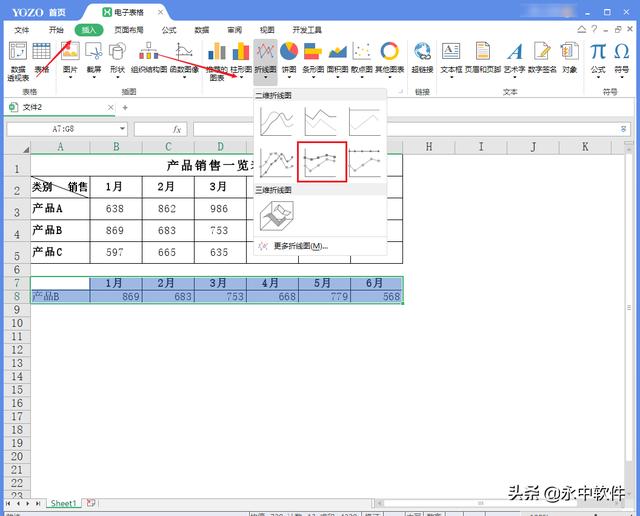Switch to the 页面布局 ribbon tab
This screenshot has width=640, height=516.
point(128,30)
